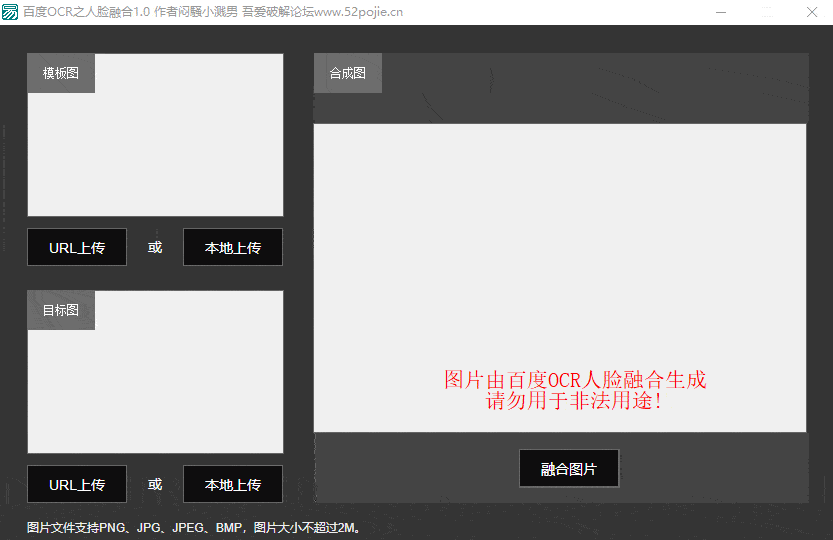The height and width of the screenshot is (540, 833).
Task: Select the 模板图 label tab
Action: [61, 73]
